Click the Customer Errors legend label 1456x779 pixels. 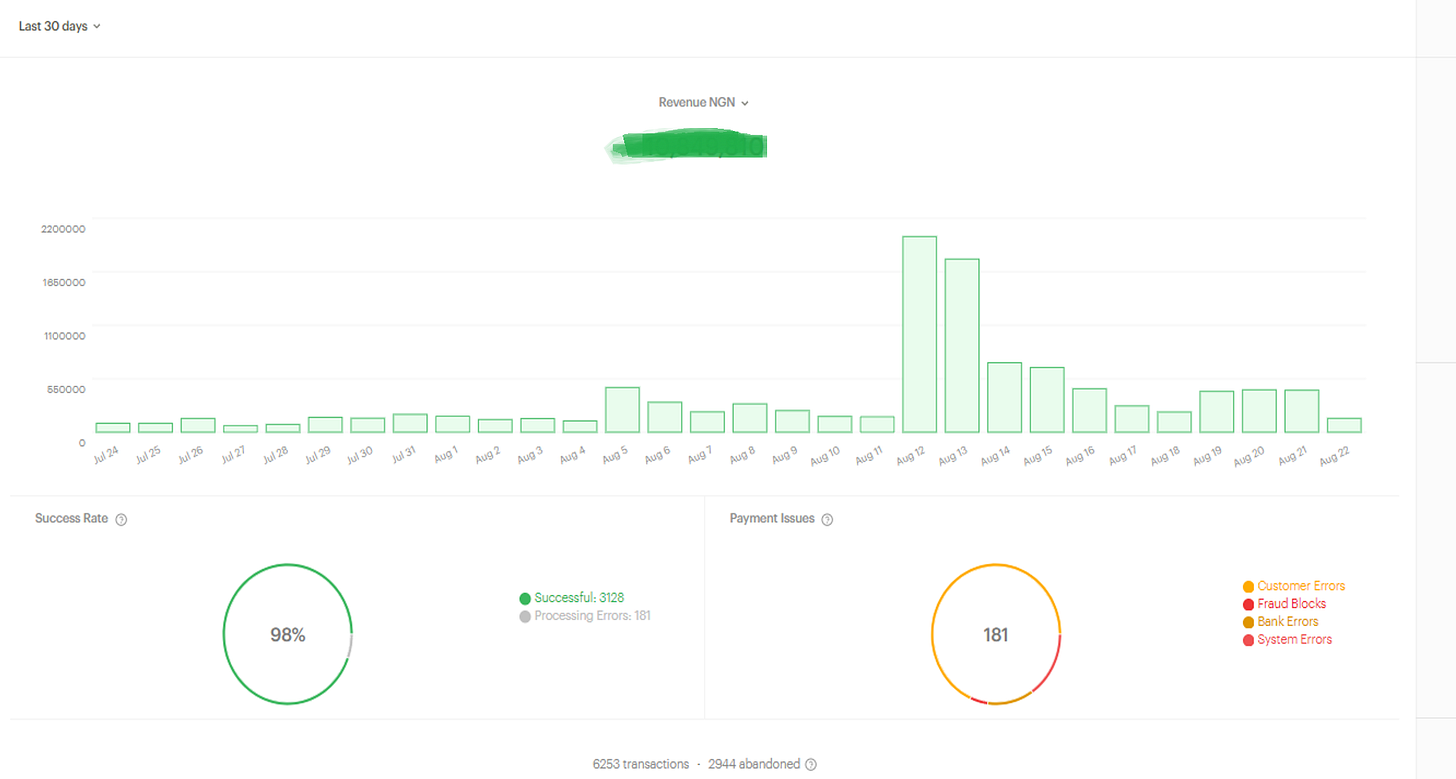[1301, 586]
